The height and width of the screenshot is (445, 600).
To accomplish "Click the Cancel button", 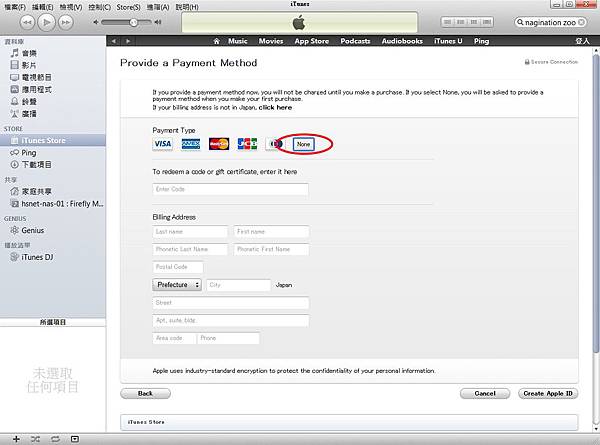I will click(x=485, y=393).
